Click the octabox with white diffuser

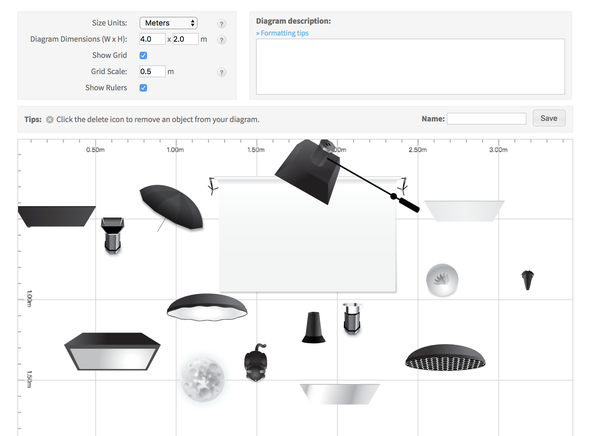point(207,307)
